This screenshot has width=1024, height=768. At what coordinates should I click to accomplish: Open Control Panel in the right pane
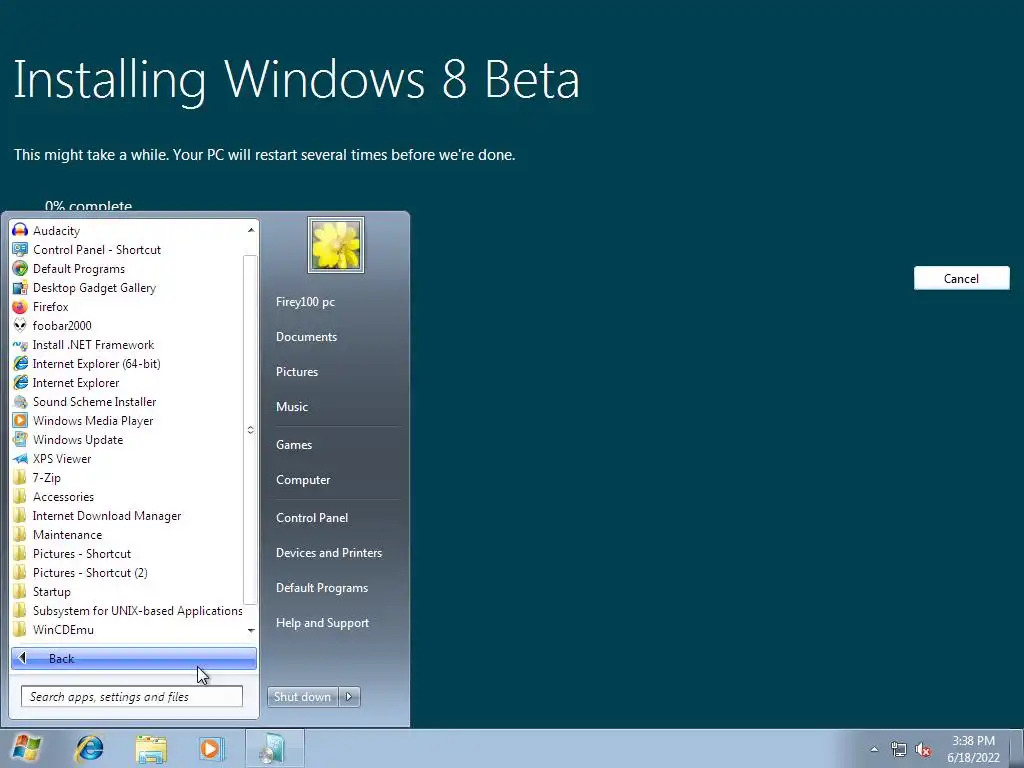pos(312,518)
